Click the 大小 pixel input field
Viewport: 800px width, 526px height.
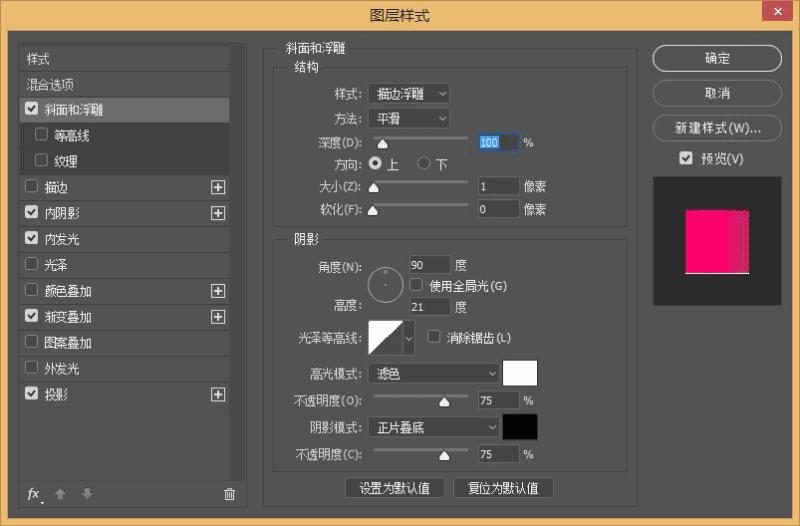(498, 186)
